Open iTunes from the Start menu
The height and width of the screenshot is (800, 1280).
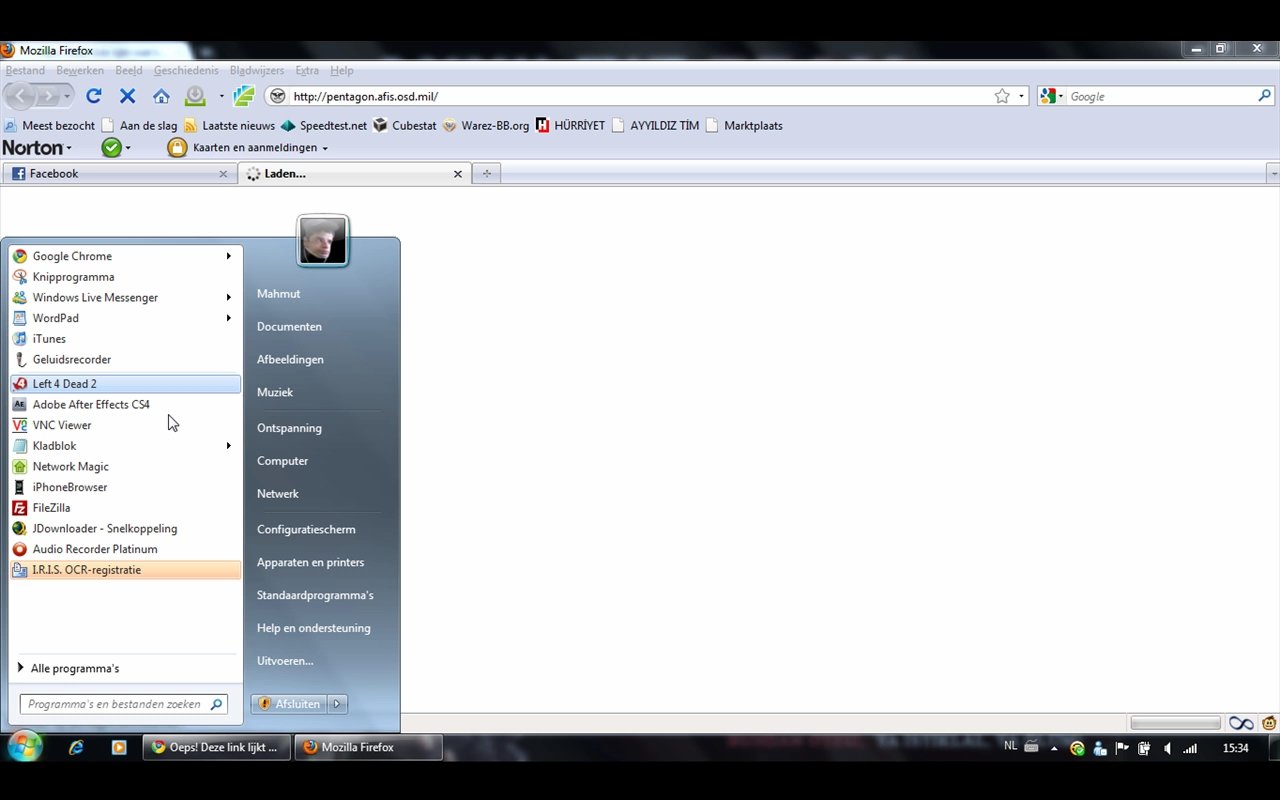(x=125, y=339)
